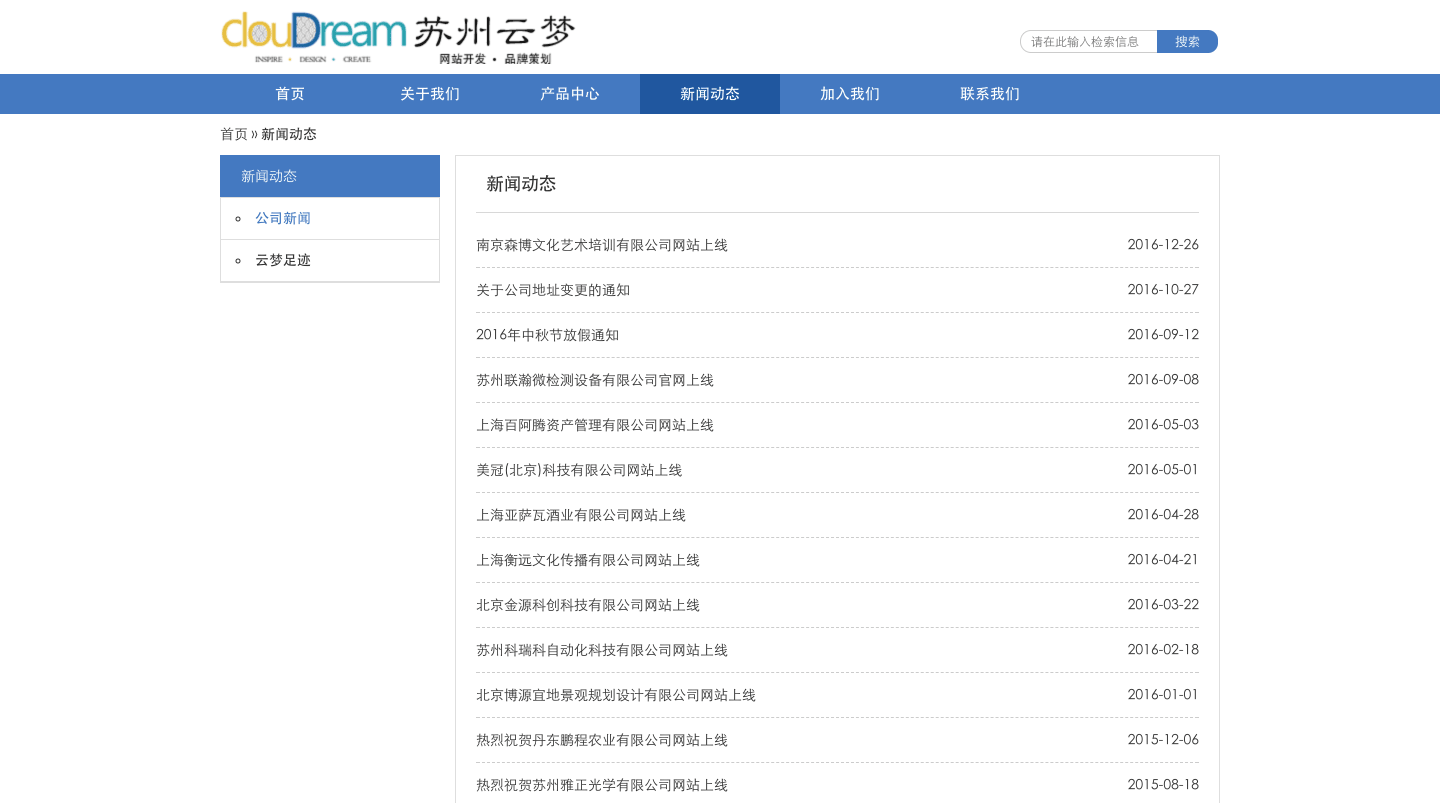
Task: Click 北京金源科创科技有限公司网站上线 link
Action: point(588,605)
